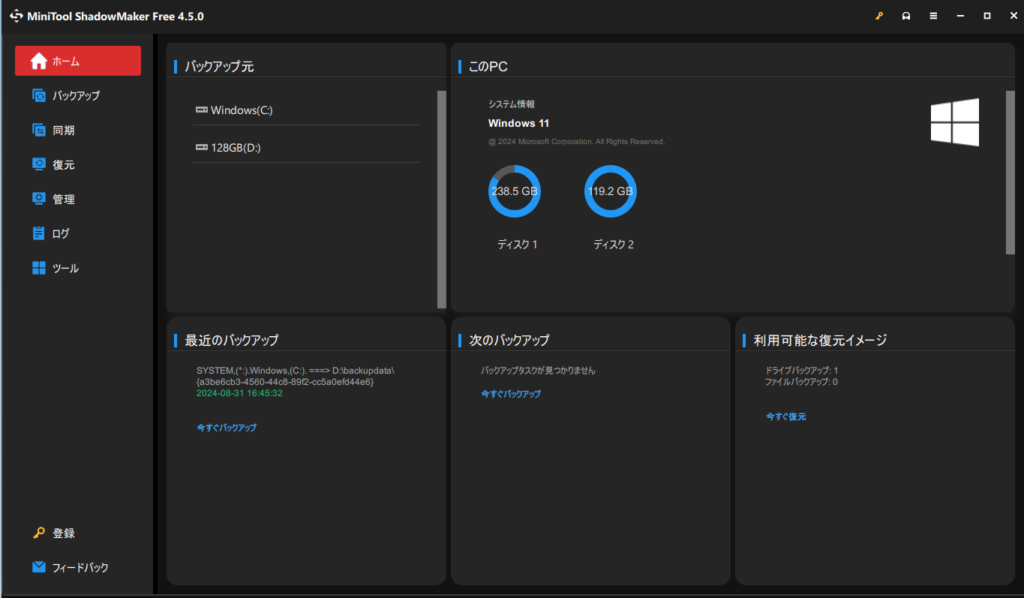Click the yellow key icon in title bar
The width and height of the screenshot is (1024, 598).
tap(879, 16)
